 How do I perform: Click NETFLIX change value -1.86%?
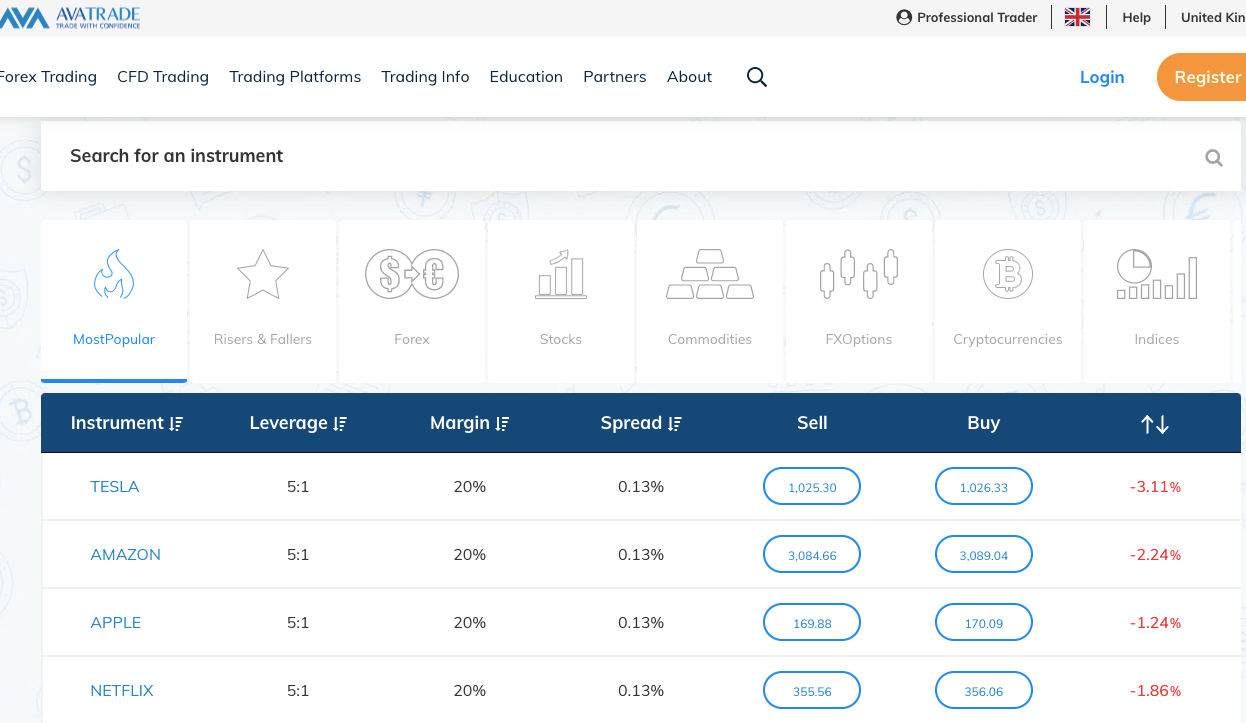(x=1155, y=691)
